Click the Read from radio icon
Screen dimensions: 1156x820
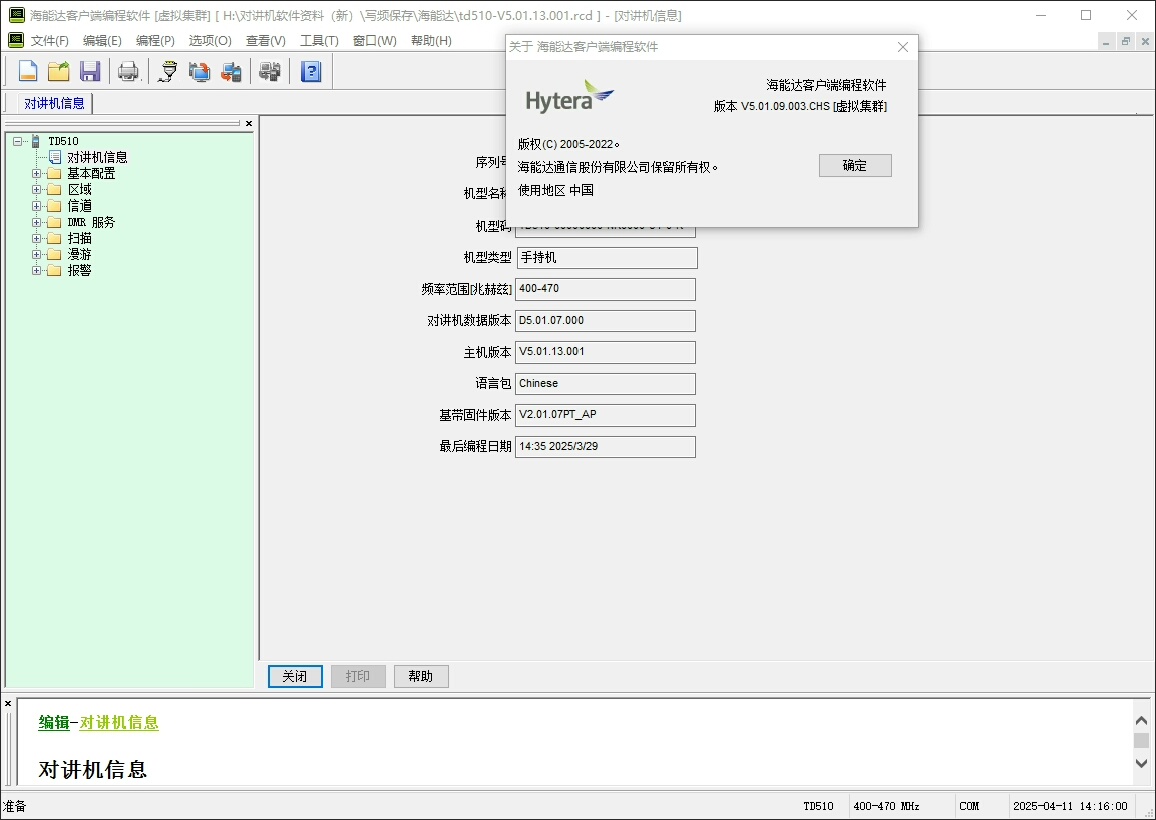click(x=200, y=71)
